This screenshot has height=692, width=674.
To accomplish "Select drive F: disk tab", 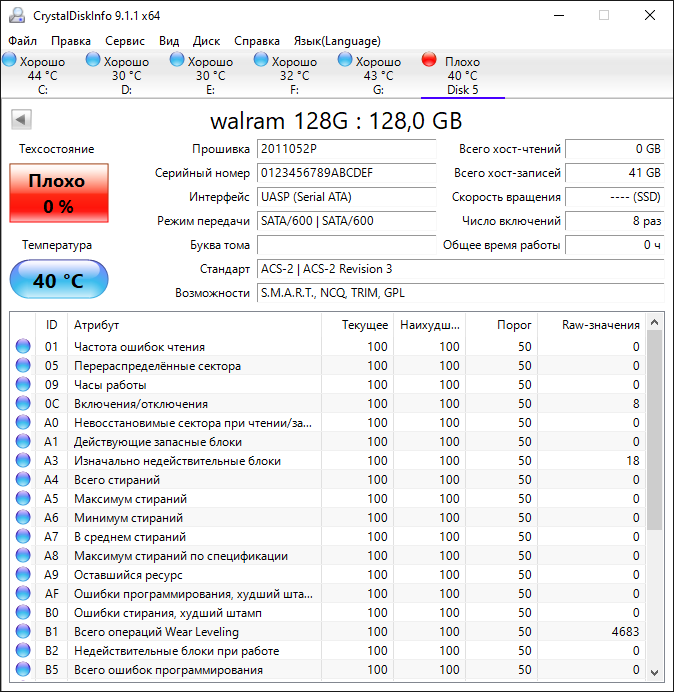I will [x=294, y=75].
